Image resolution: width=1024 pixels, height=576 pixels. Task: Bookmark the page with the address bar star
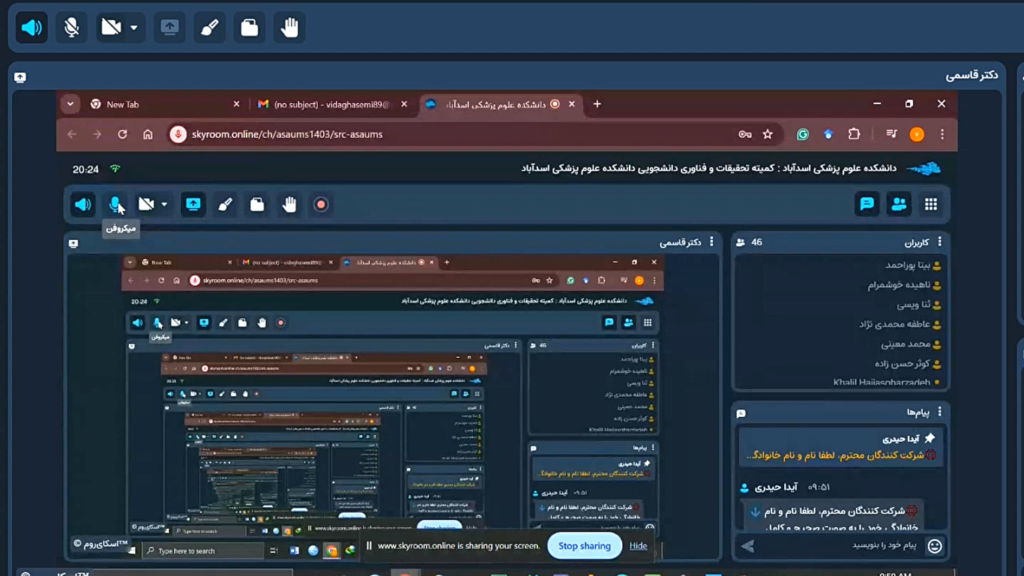(x=768, y=134)
